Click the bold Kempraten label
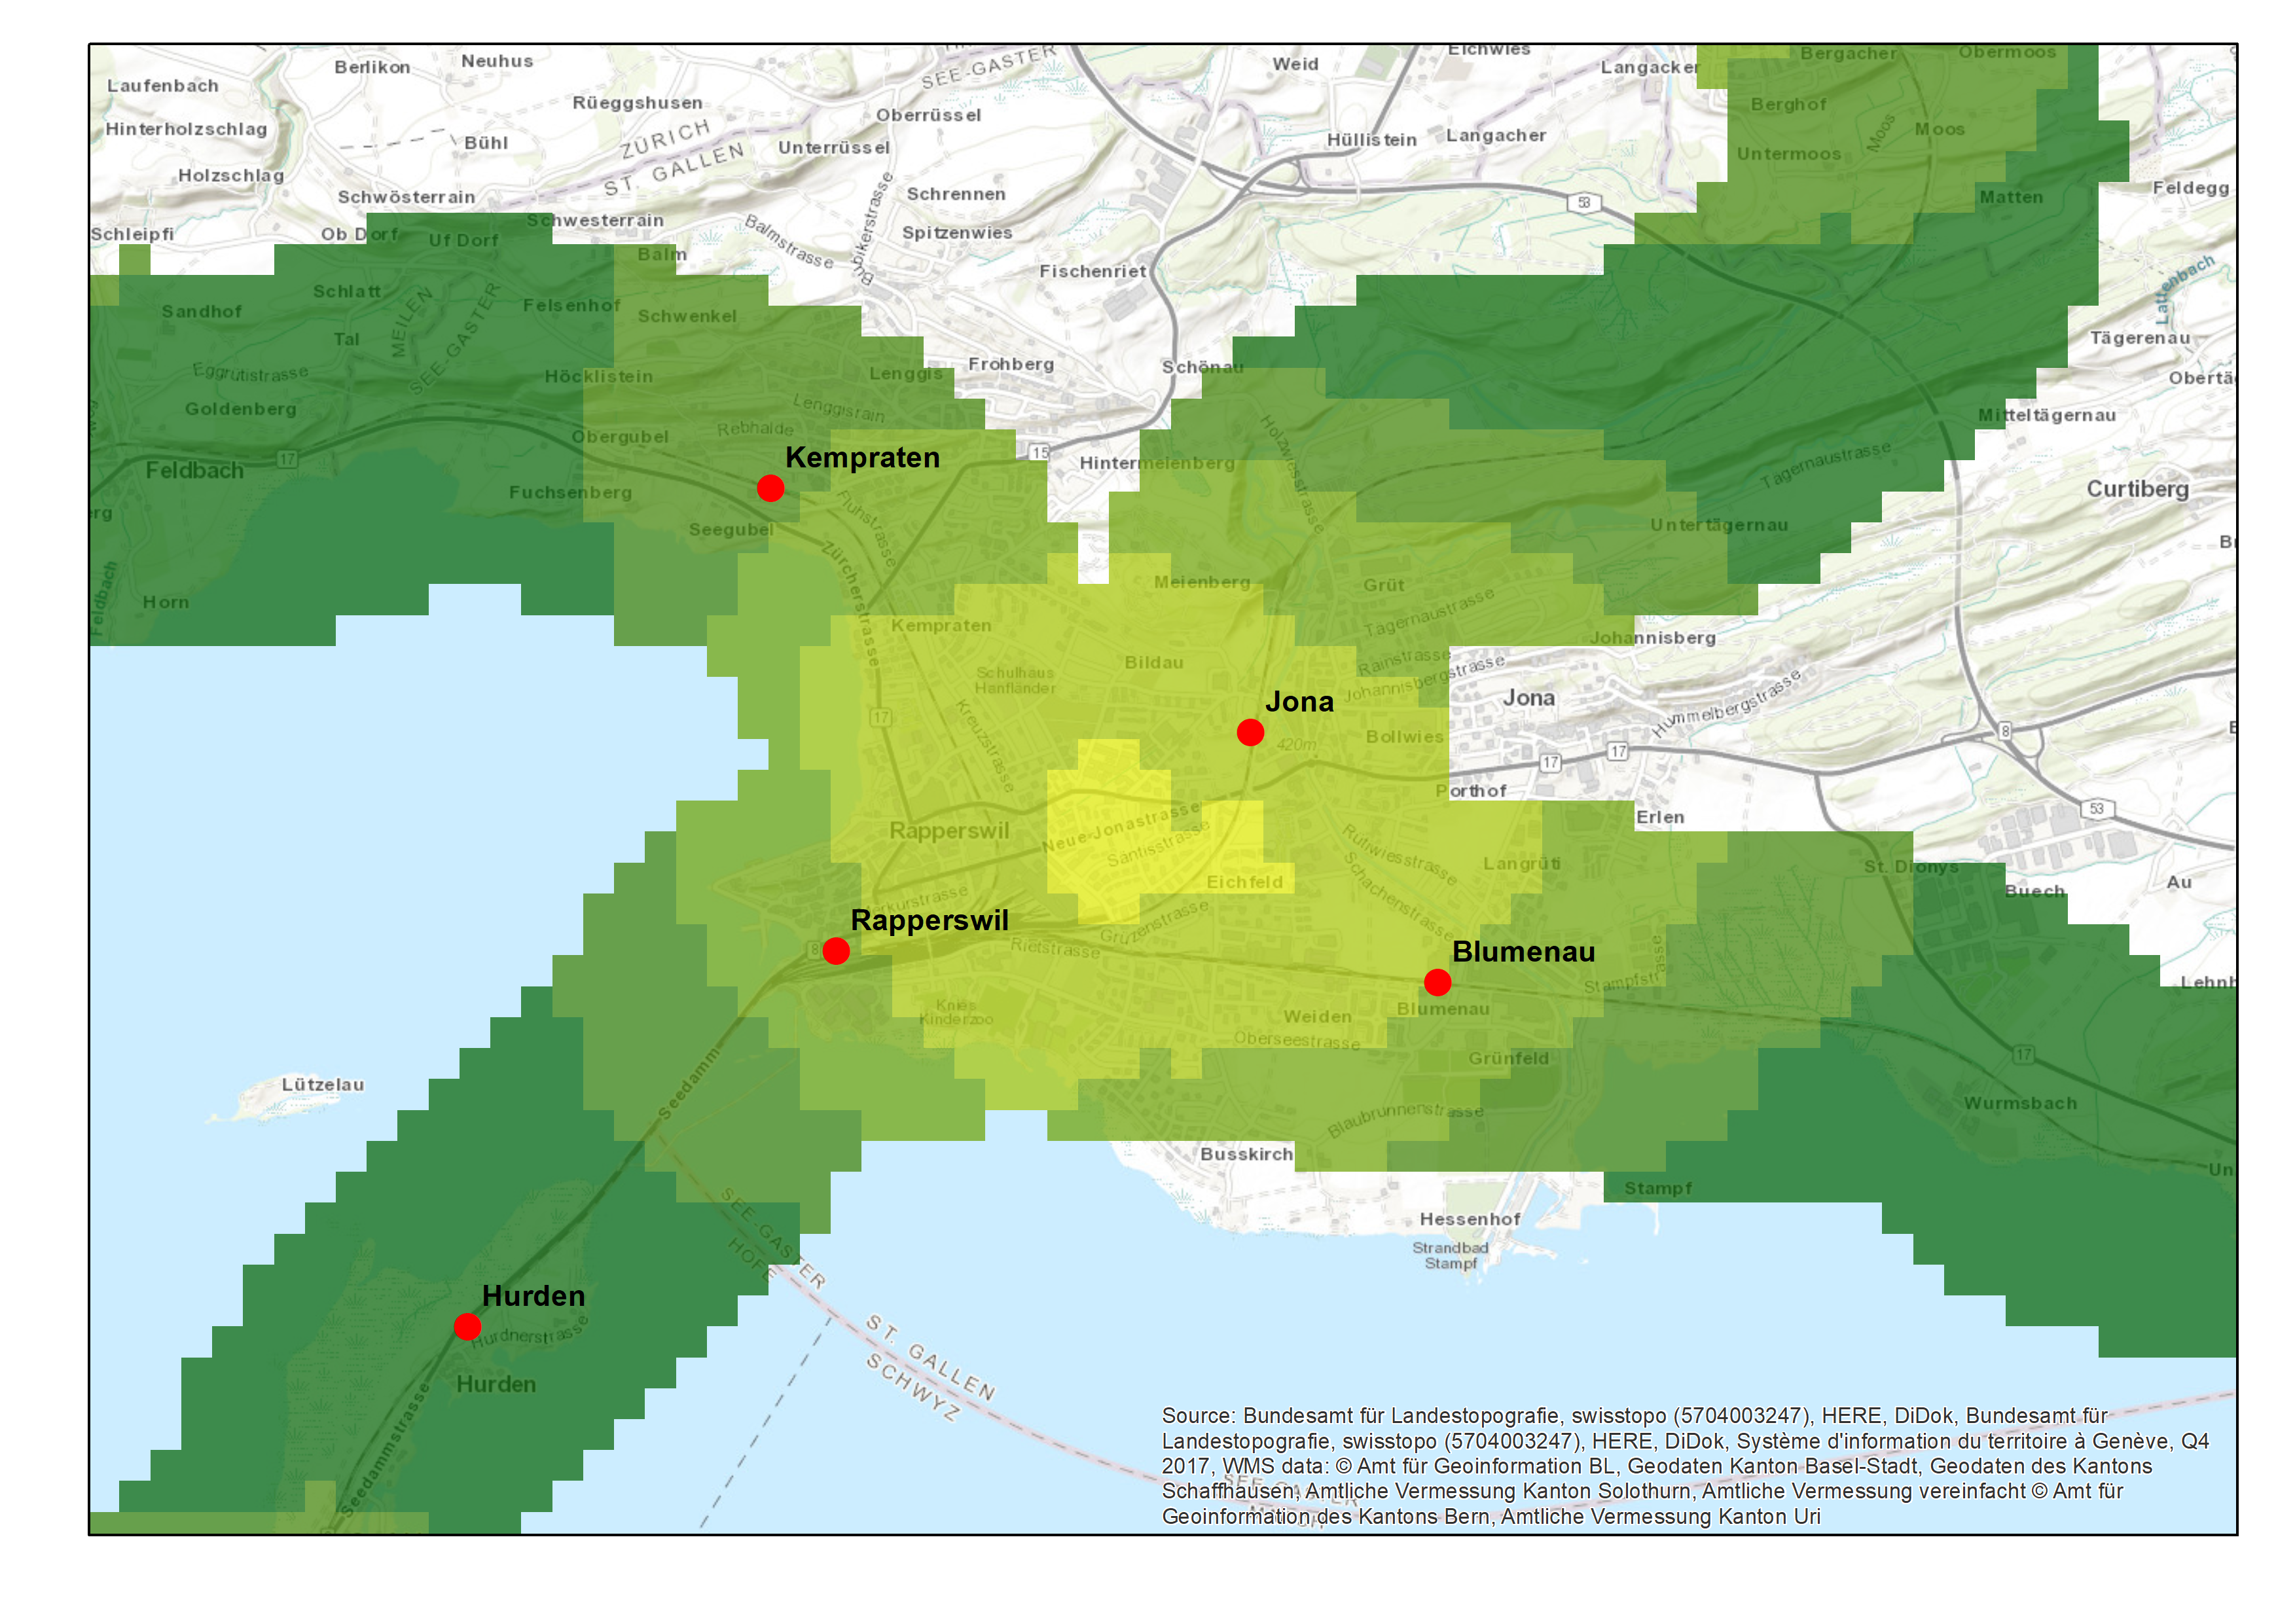Viewport: 2295px width, 1624px height. click(862, 458)
